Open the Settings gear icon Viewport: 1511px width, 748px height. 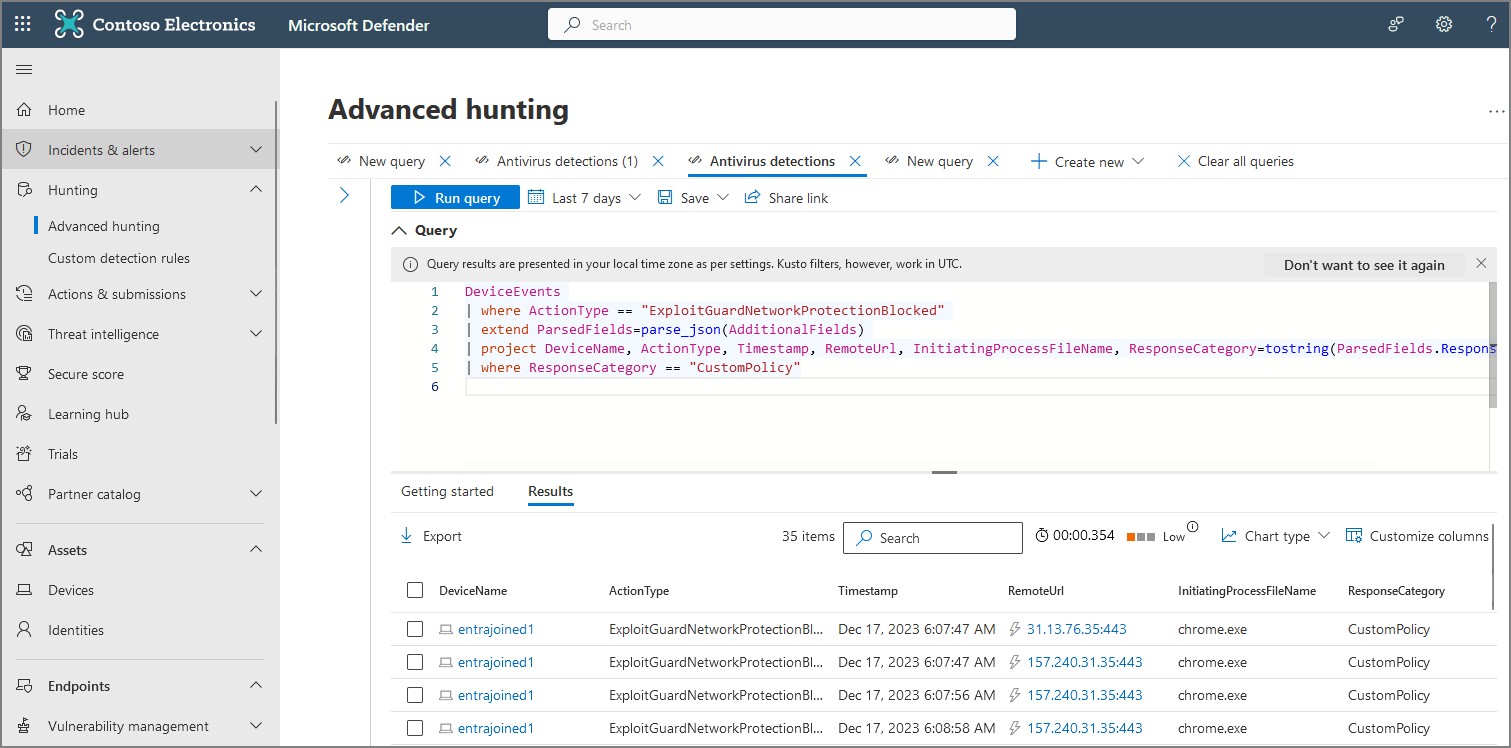pyautogui.click(x=1444, y=24)
